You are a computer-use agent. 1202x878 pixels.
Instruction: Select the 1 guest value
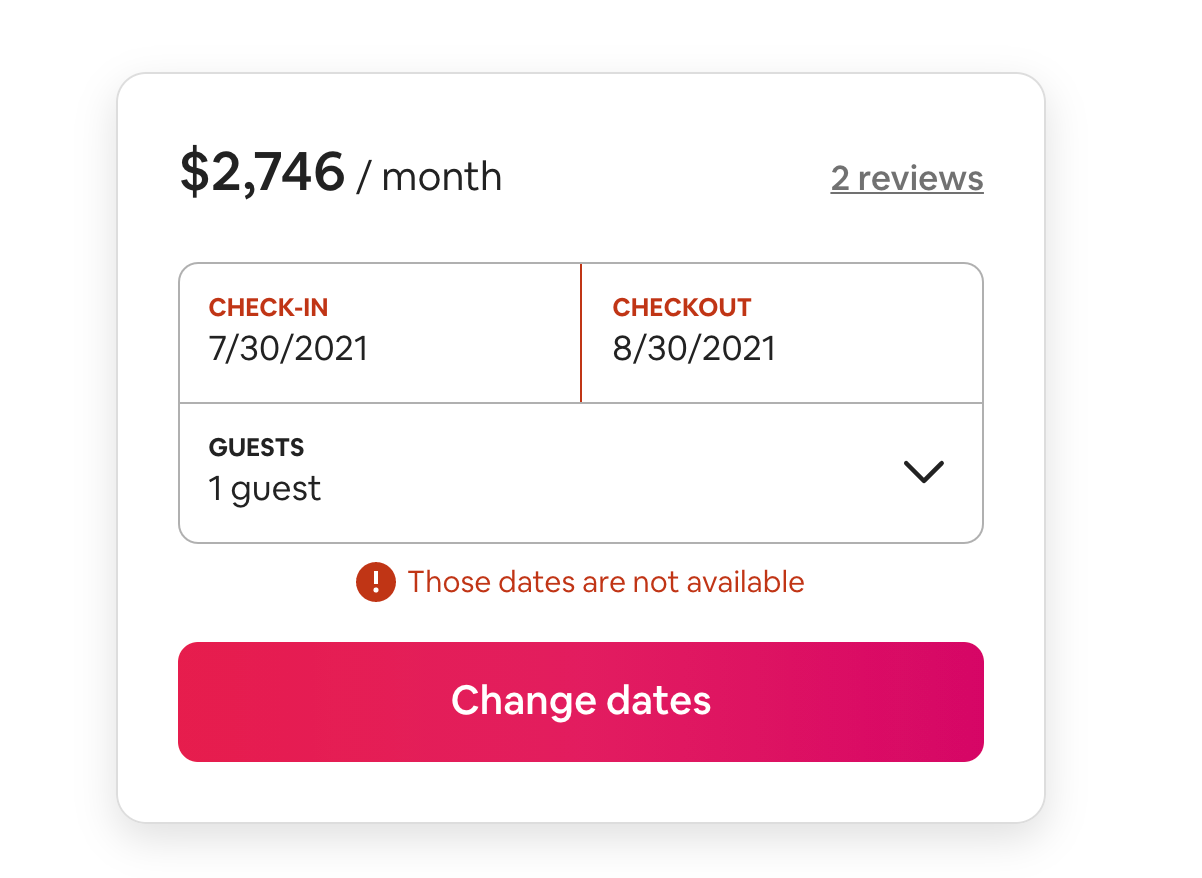pos(264,489)
